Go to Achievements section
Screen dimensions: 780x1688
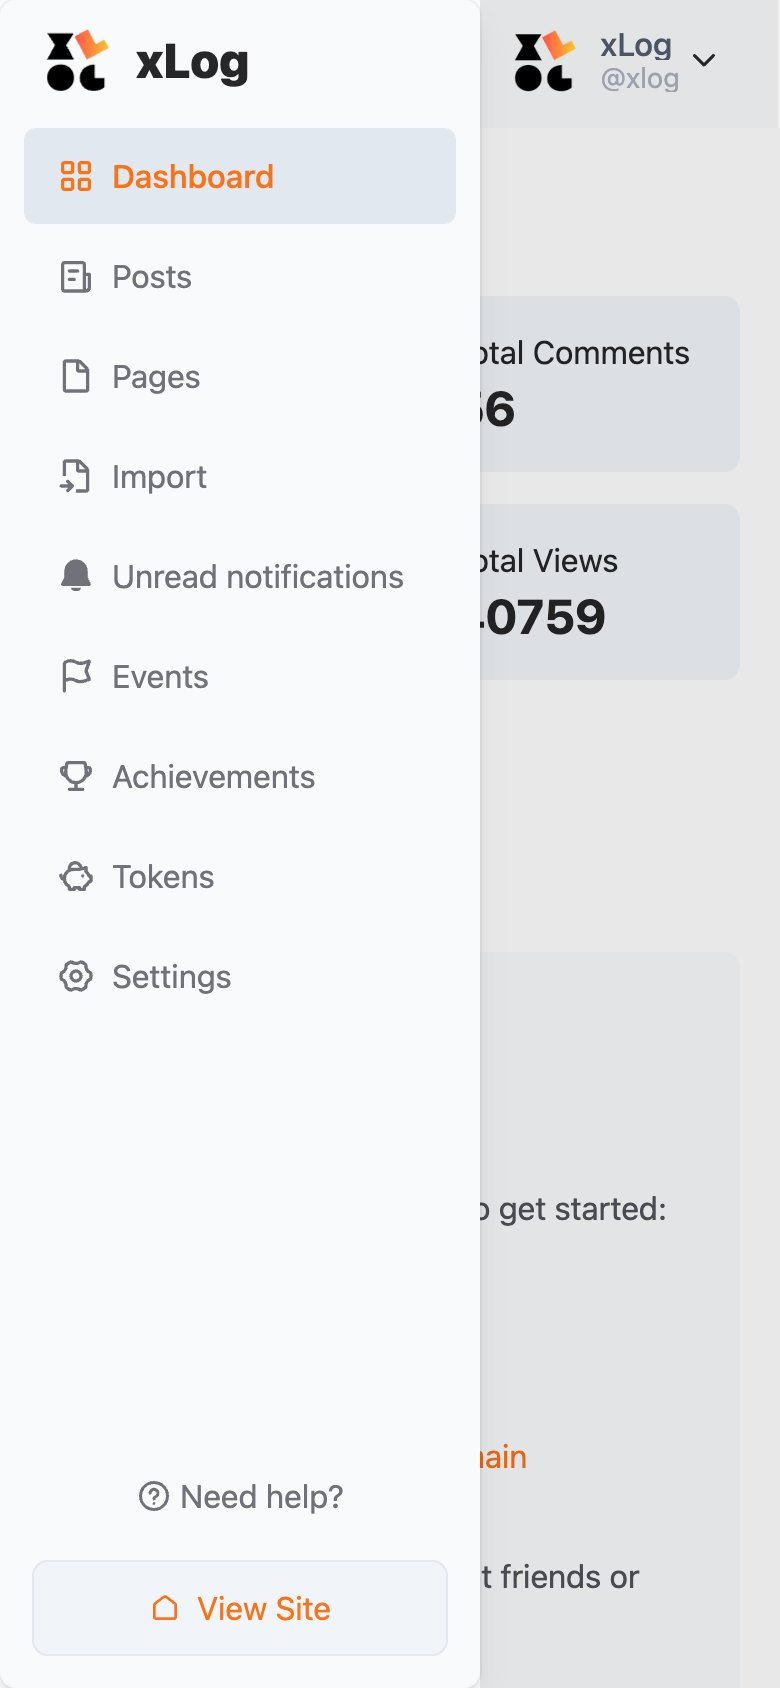[240, 776]
